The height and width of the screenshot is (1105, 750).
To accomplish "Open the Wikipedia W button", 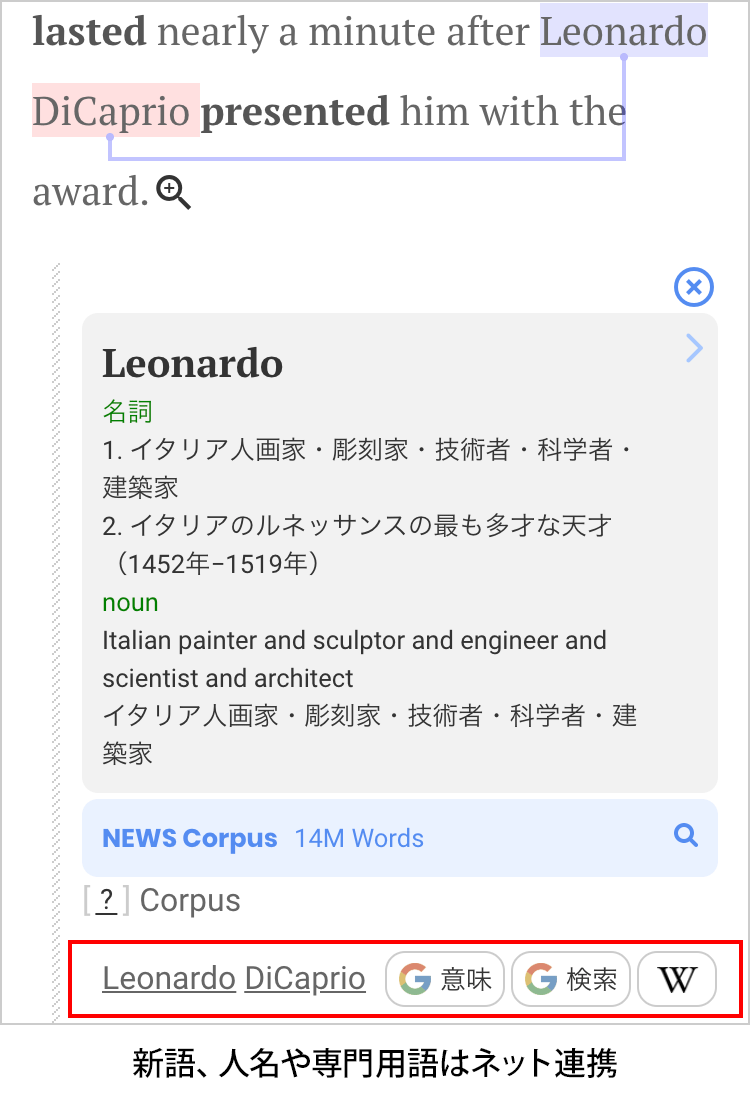I will tap(677, 979).
